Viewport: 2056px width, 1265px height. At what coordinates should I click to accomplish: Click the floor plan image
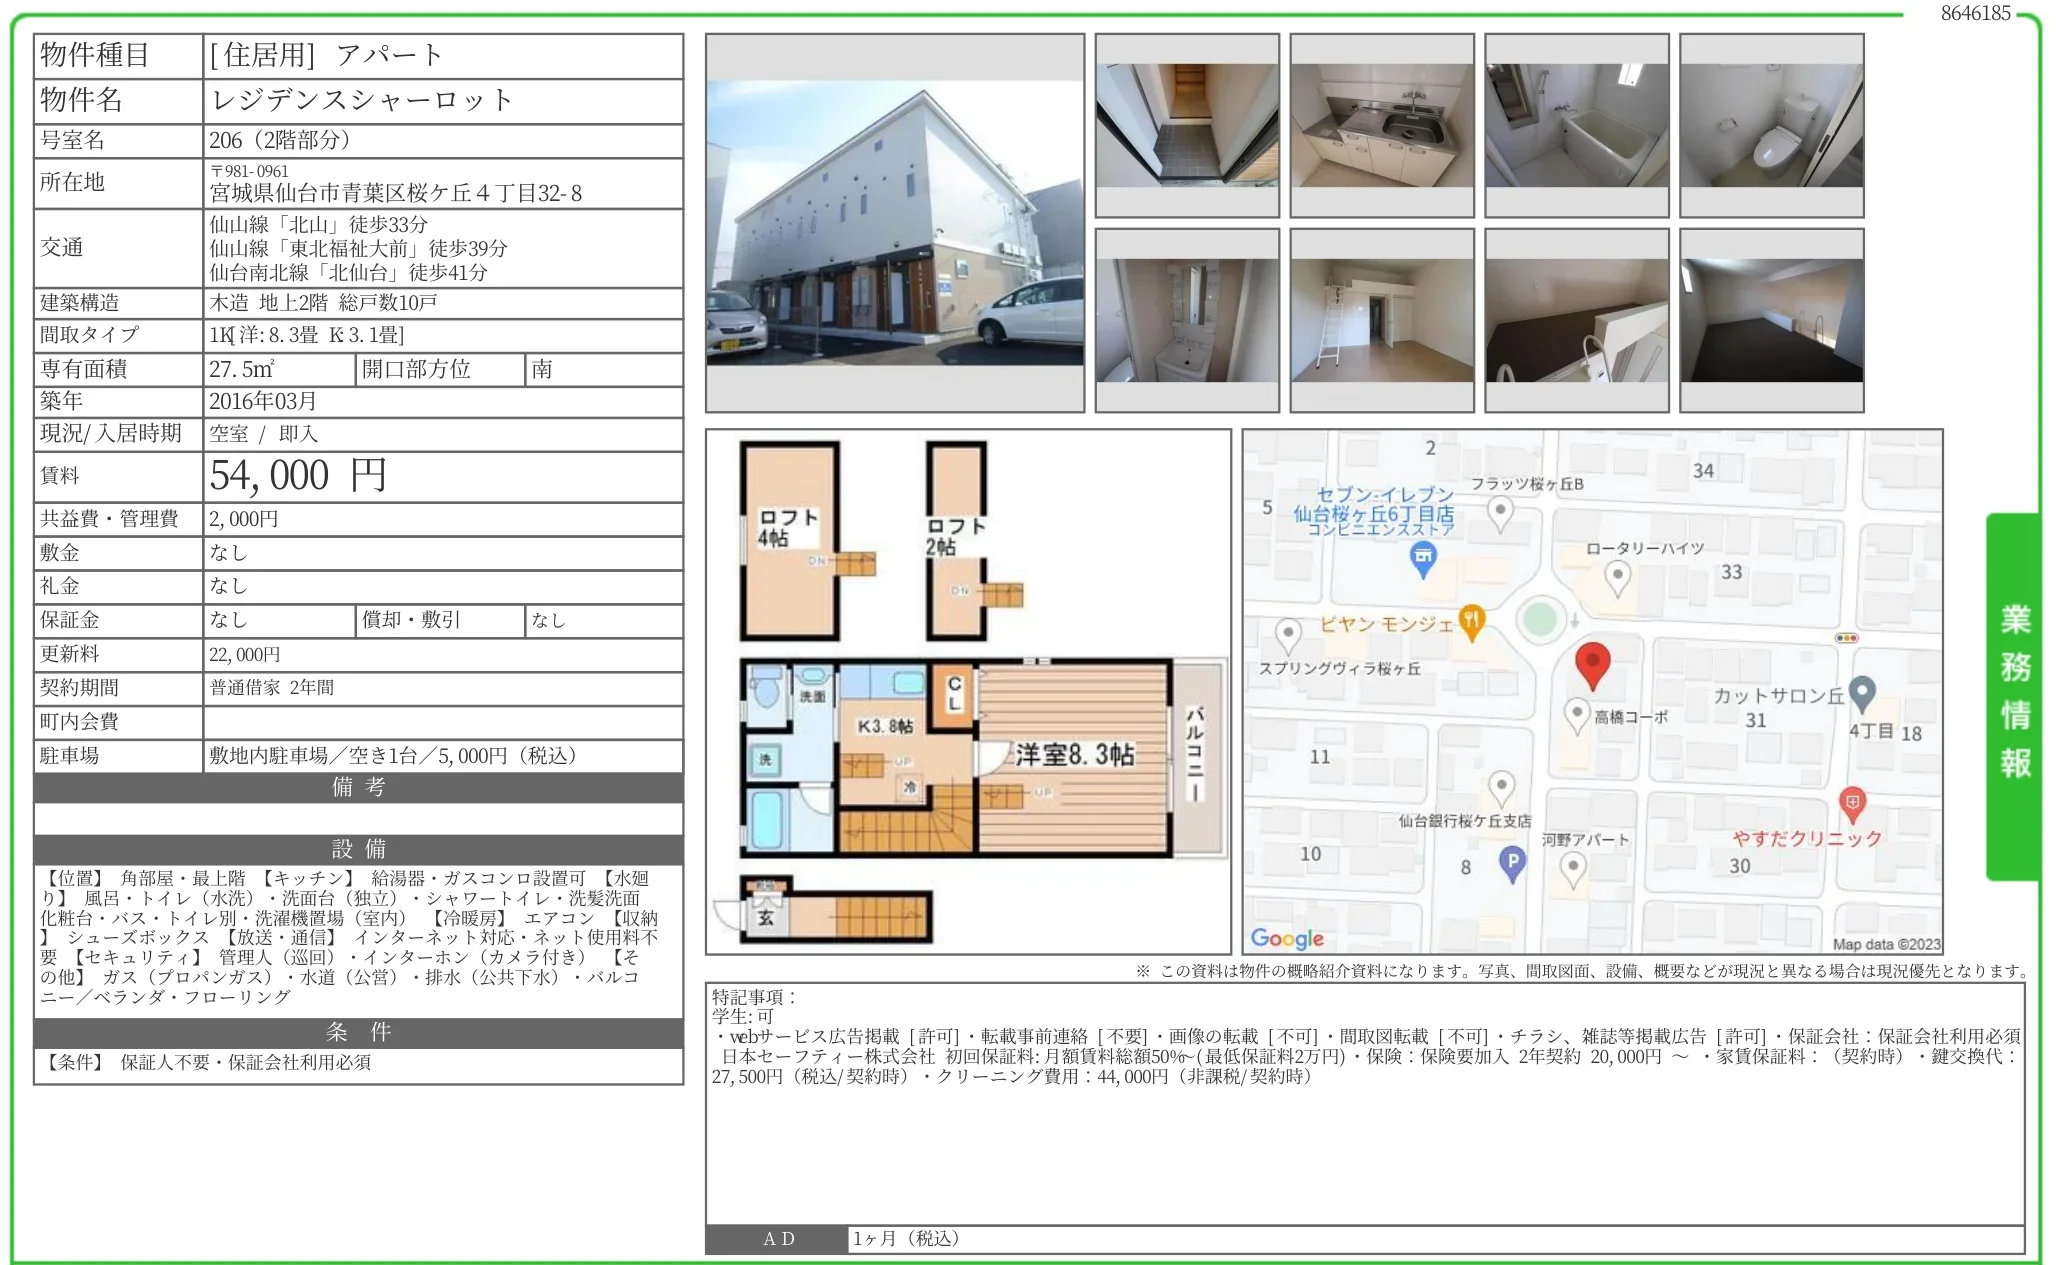pyautogui.click(x=967, y=691)
